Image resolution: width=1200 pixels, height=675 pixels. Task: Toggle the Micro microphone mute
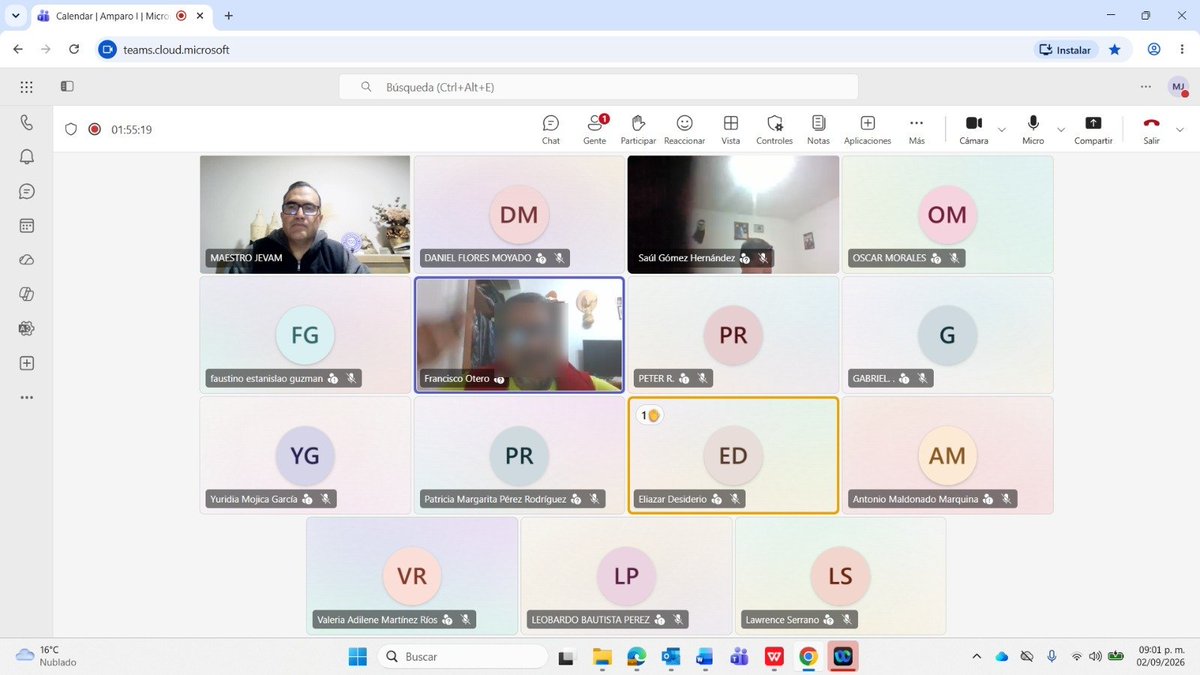click(x=1033, y=129)
